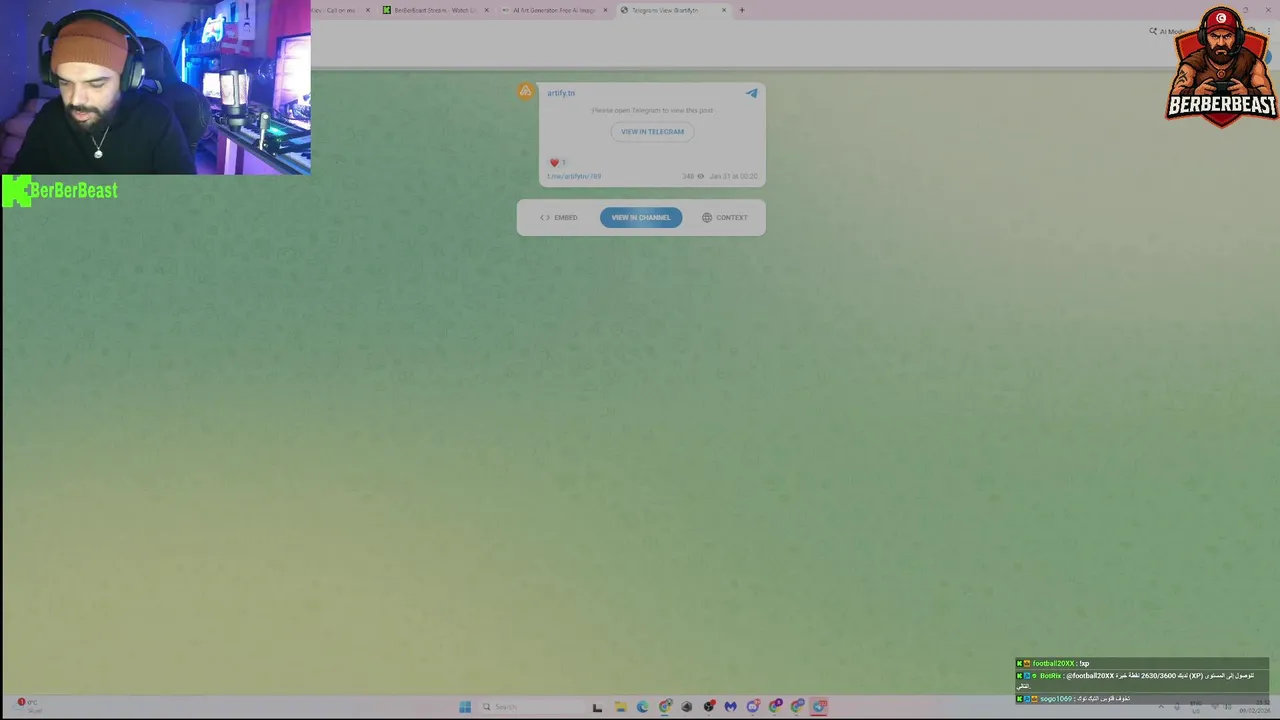Image resolution: width=1280 pixels, height=720 pixels.
Task: Open File Explorer from the taskbar
Action: [621, 707]
